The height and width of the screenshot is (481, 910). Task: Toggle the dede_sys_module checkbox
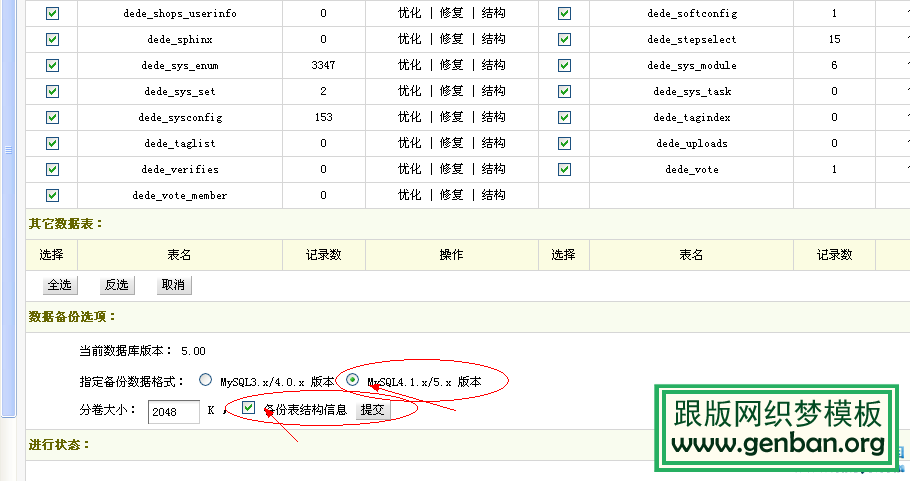(564, 66)
